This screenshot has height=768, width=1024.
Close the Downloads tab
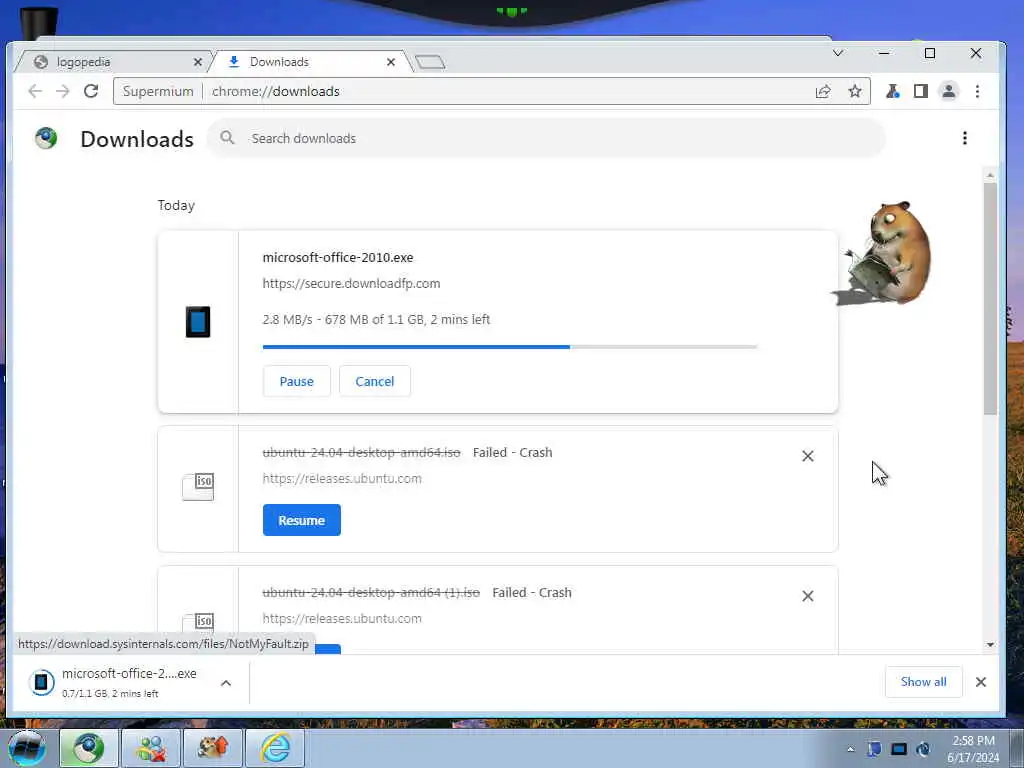(391, 62)
